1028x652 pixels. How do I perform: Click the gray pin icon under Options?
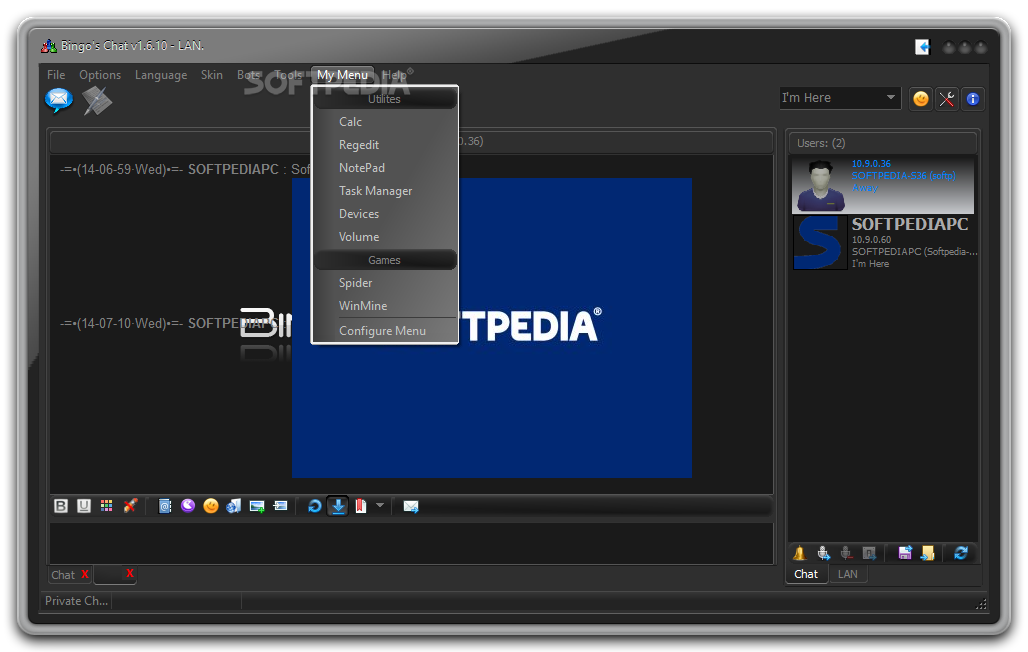coord(97,100)
